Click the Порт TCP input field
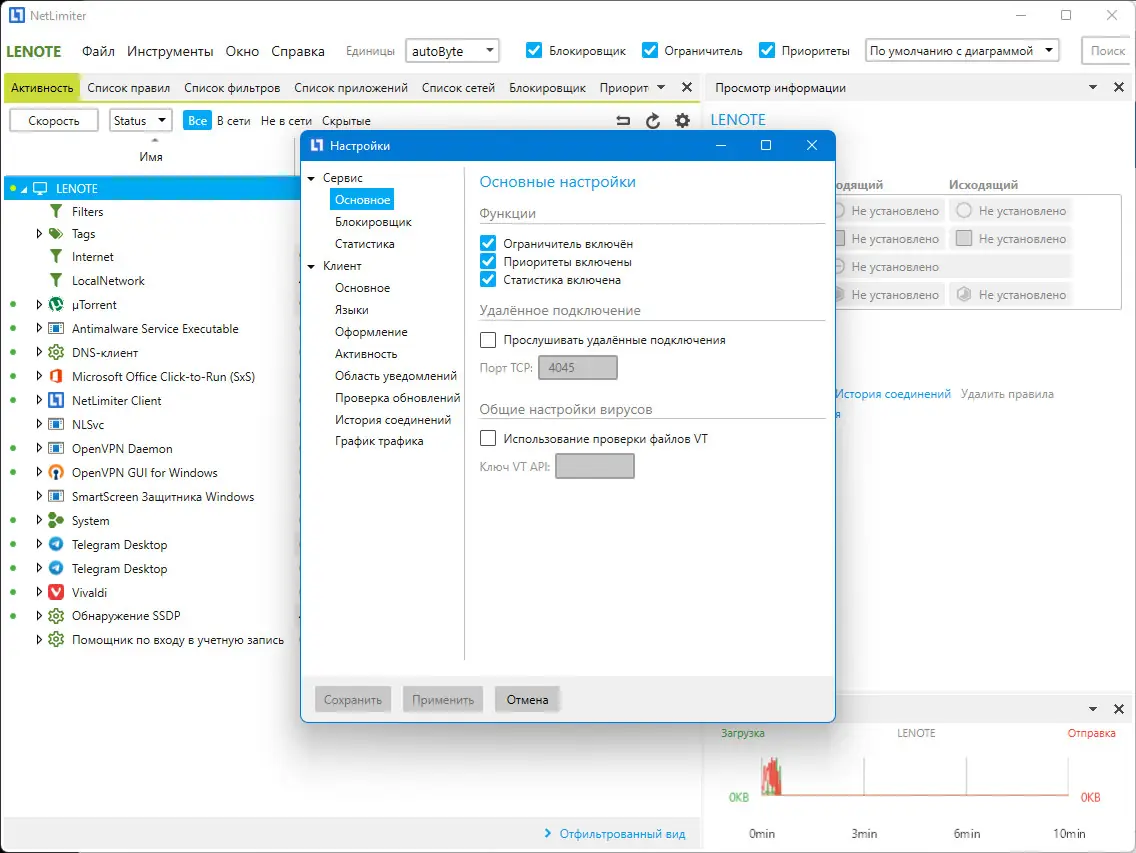Image resolution: width=1136 pixels, height=853 pixels. [577, 367]
